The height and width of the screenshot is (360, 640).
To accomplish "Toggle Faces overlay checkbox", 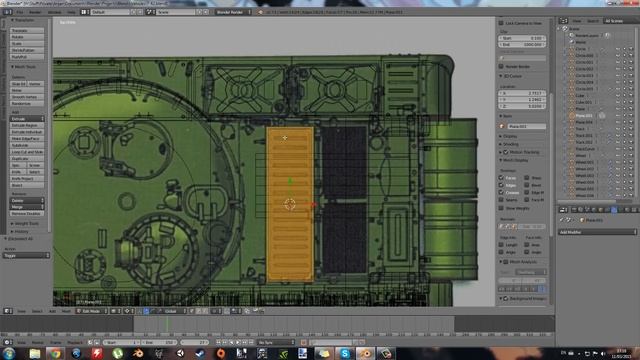I will pos(501,178).
